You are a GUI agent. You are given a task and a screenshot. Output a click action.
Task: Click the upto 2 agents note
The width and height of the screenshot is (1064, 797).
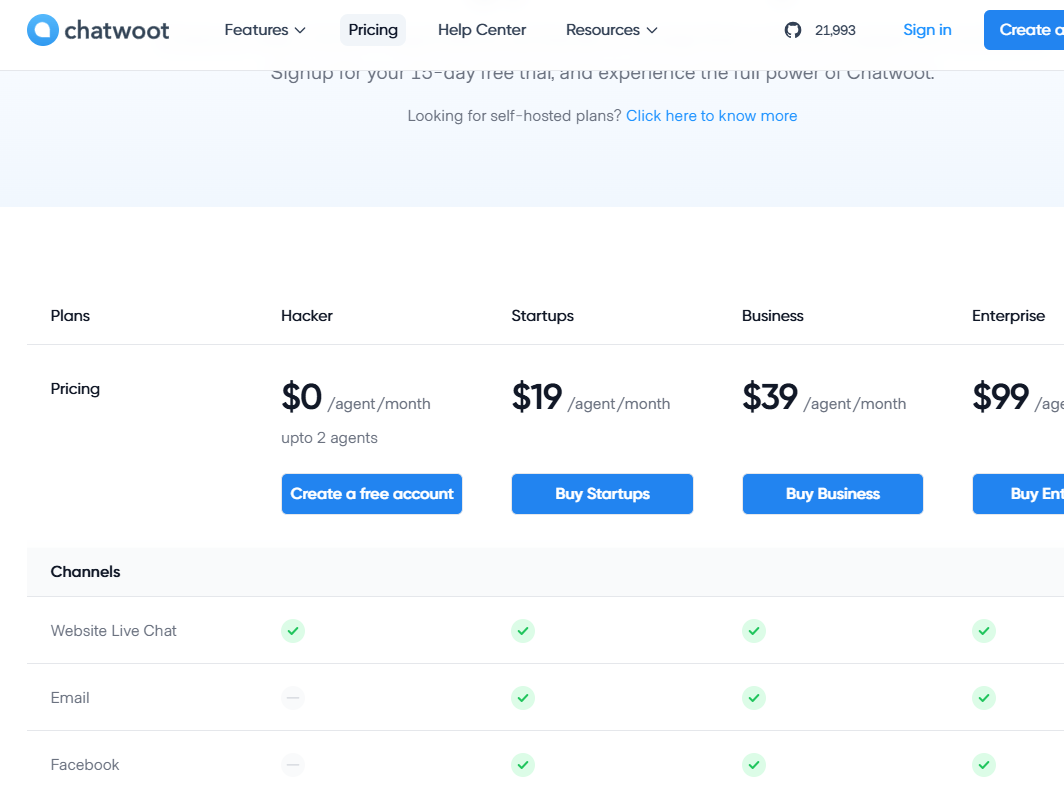tap(329, 438)
